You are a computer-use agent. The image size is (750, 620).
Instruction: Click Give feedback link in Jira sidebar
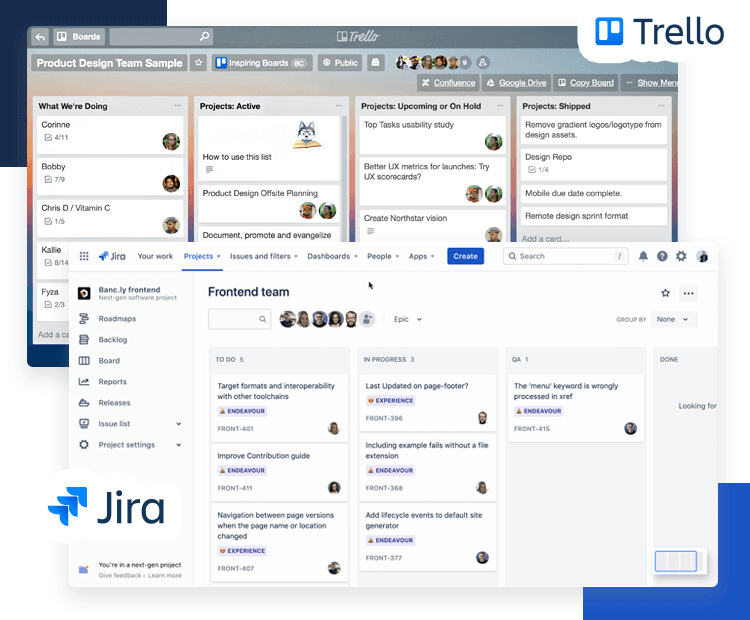coord(120,576)
